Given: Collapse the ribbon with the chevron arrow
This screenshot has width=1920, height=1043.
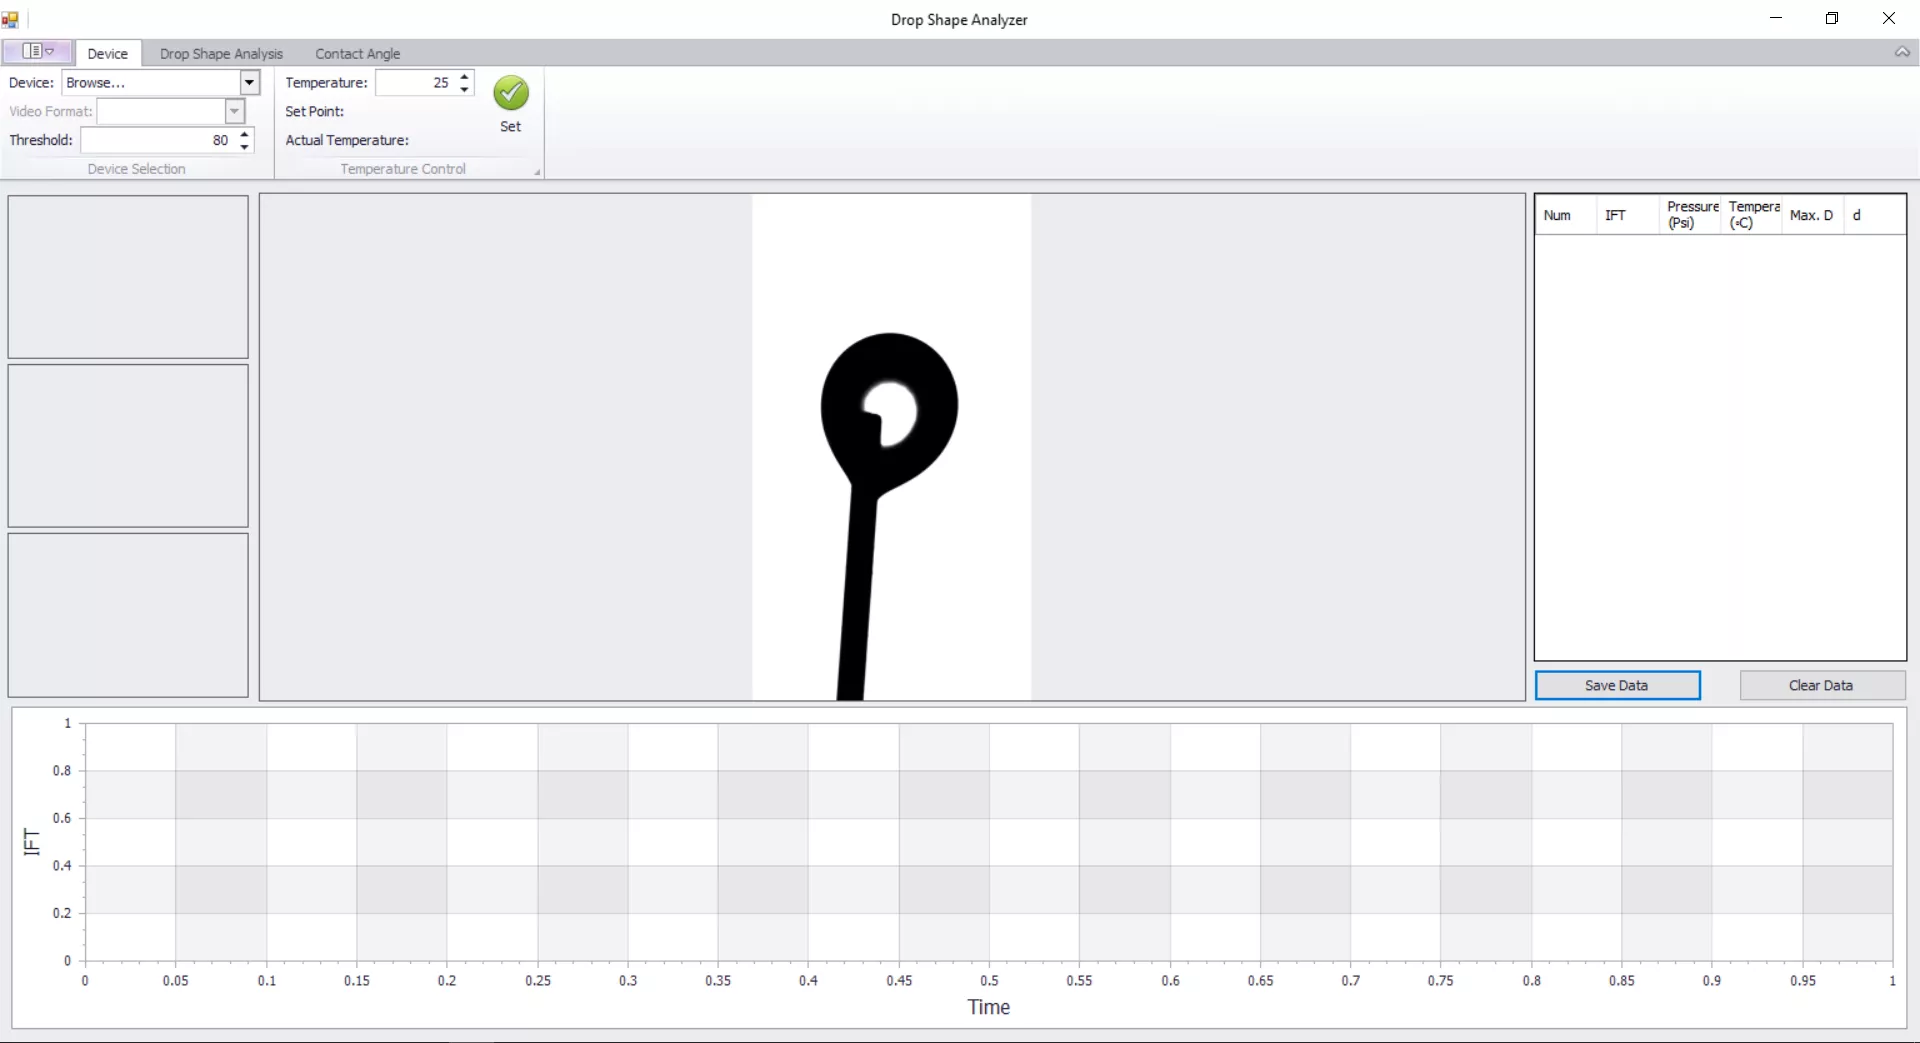Looking at the screenshot, I should pyautogui.click(x=1902, y=52).
